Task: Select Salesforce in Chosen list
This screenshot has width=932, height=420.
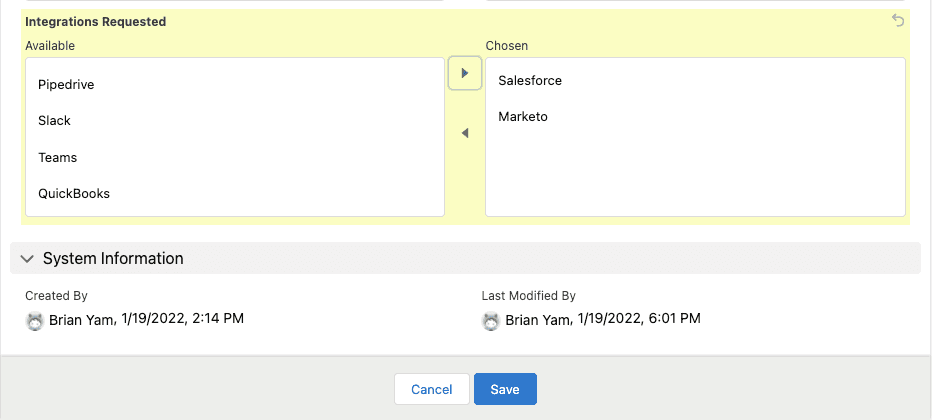Action: tap(530, 81)
